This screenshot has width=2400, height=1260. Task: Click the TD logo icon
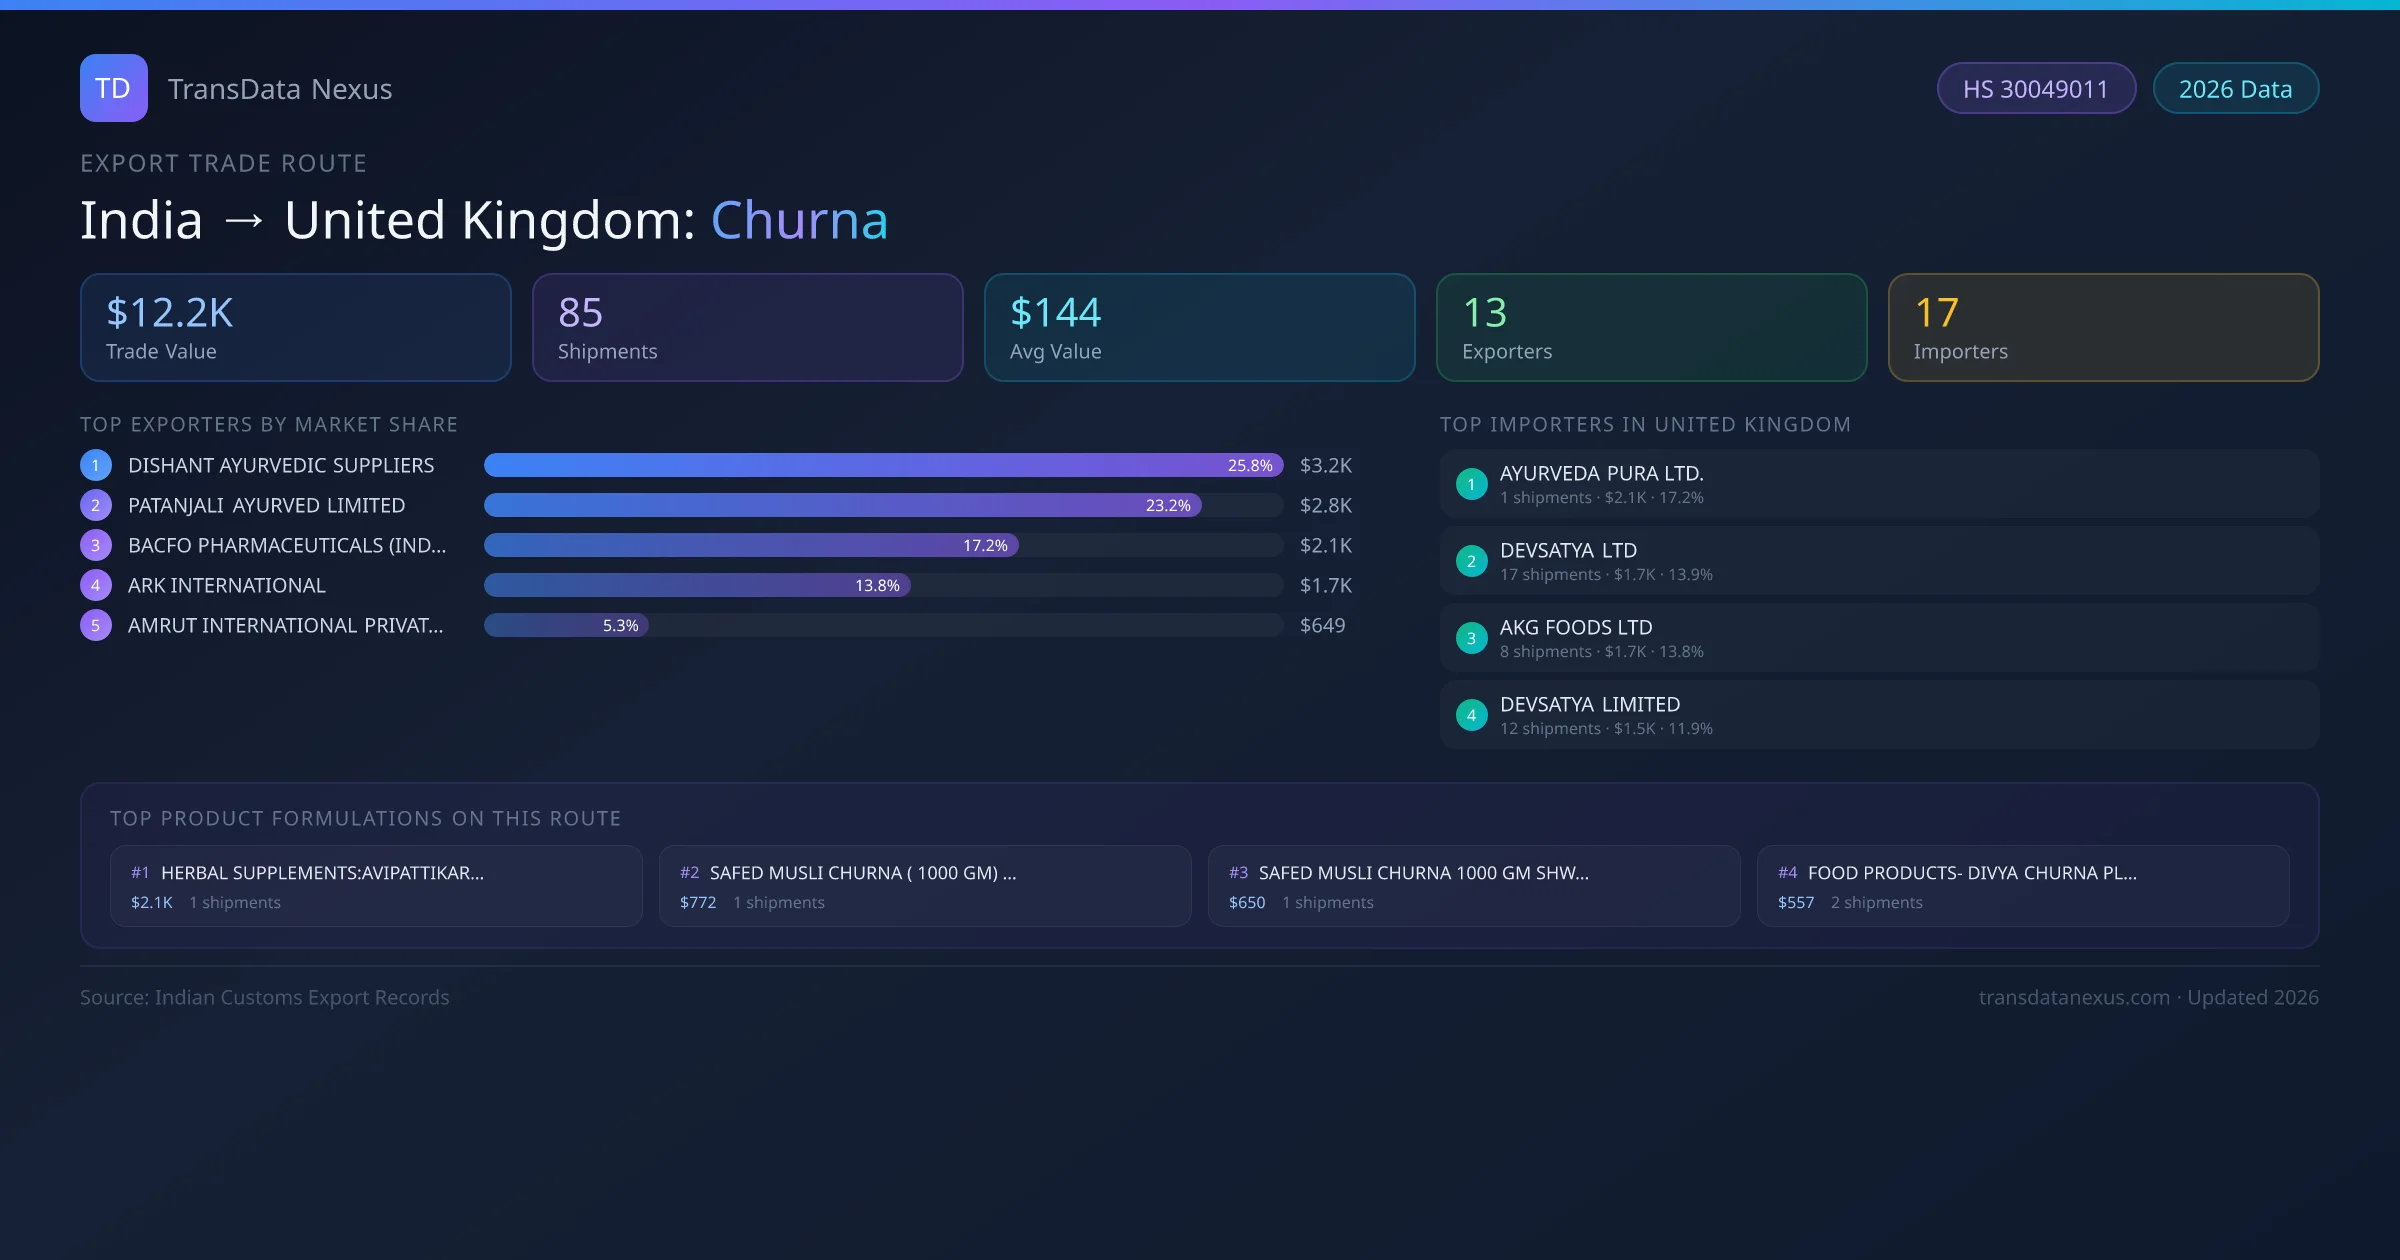(113, 88)
